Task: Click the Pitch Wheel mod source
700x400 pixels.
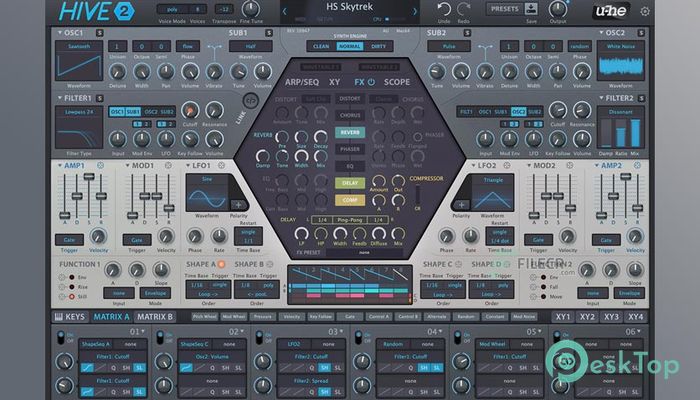Action: coord(204,317)
